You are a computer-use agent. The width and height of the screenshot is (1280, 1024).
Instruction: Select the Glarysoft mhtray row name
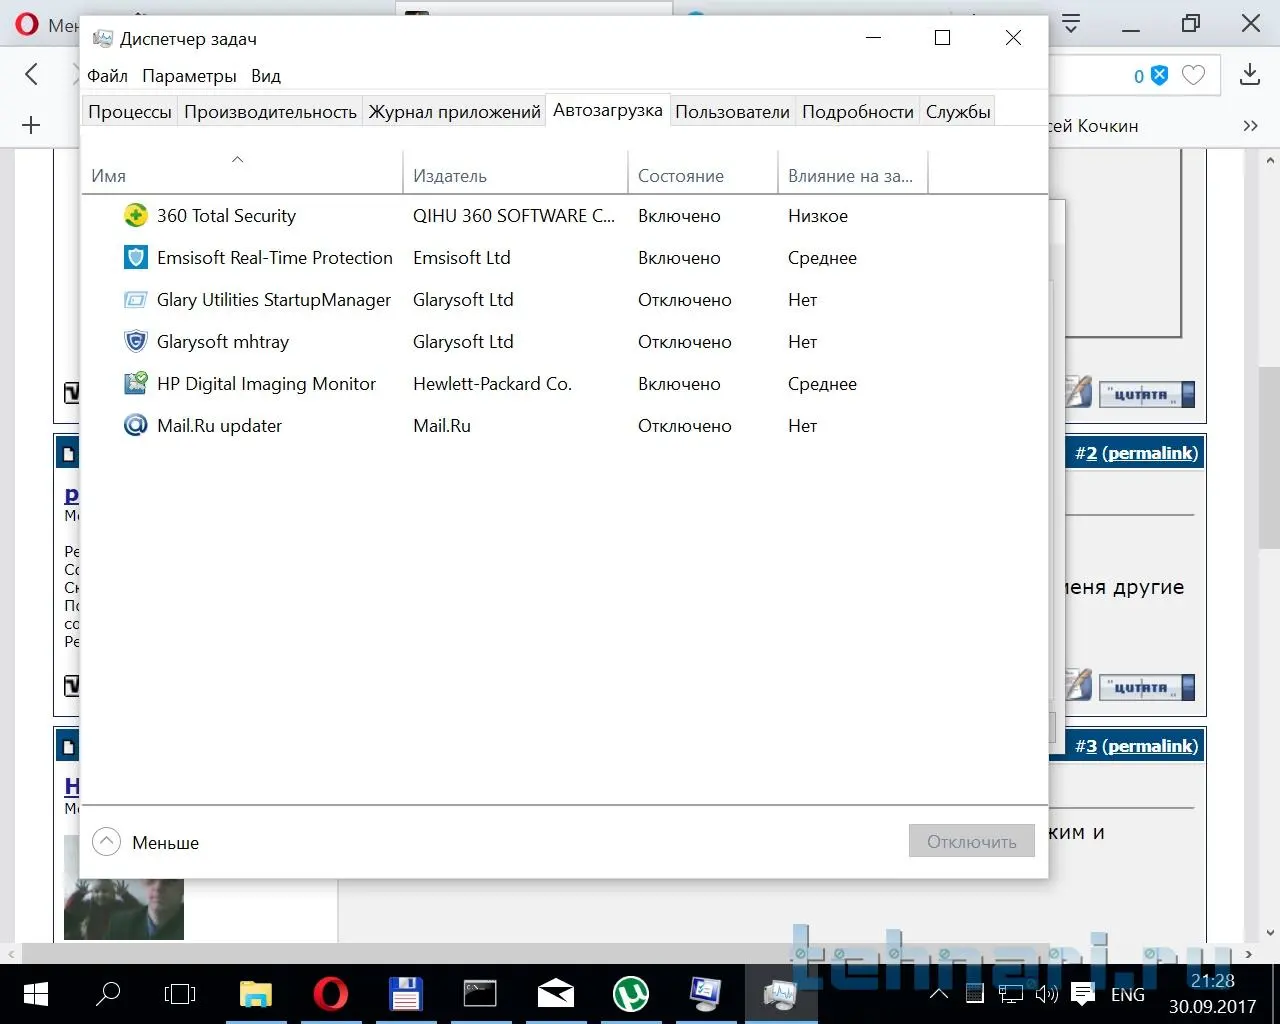point(223,342)
